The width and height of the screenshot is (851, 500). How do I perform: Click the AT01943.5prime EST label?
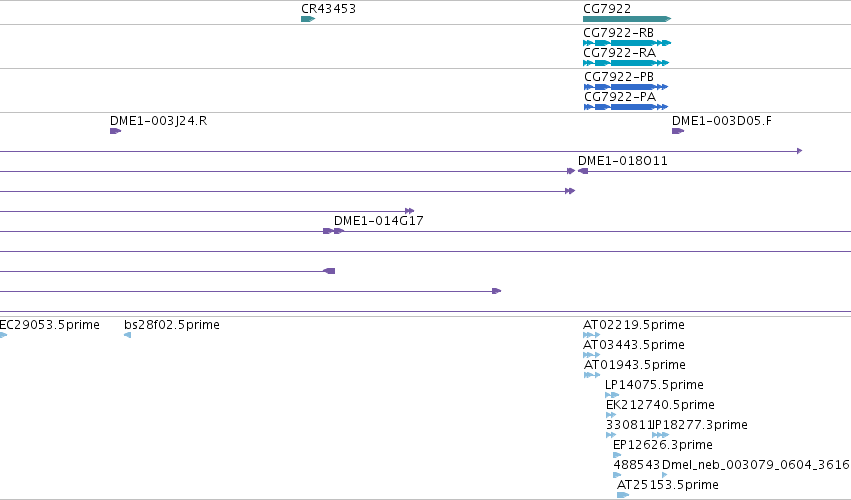634,365
